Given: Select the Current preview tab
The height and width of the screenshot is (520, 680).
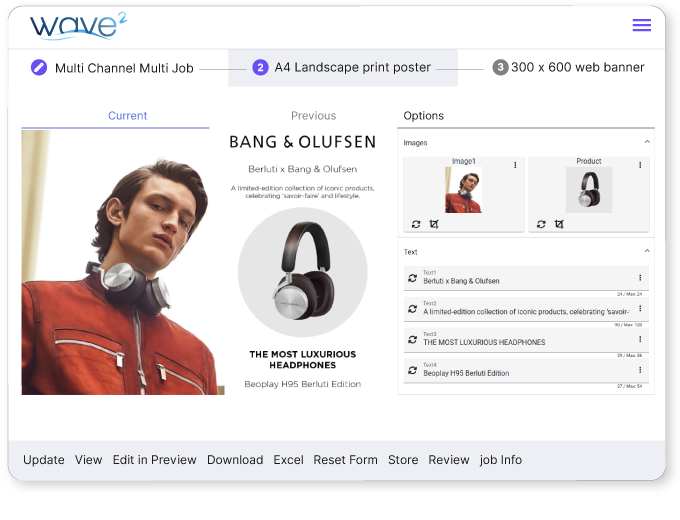Looking at the screenshot, I should click(x=127, y=116).
